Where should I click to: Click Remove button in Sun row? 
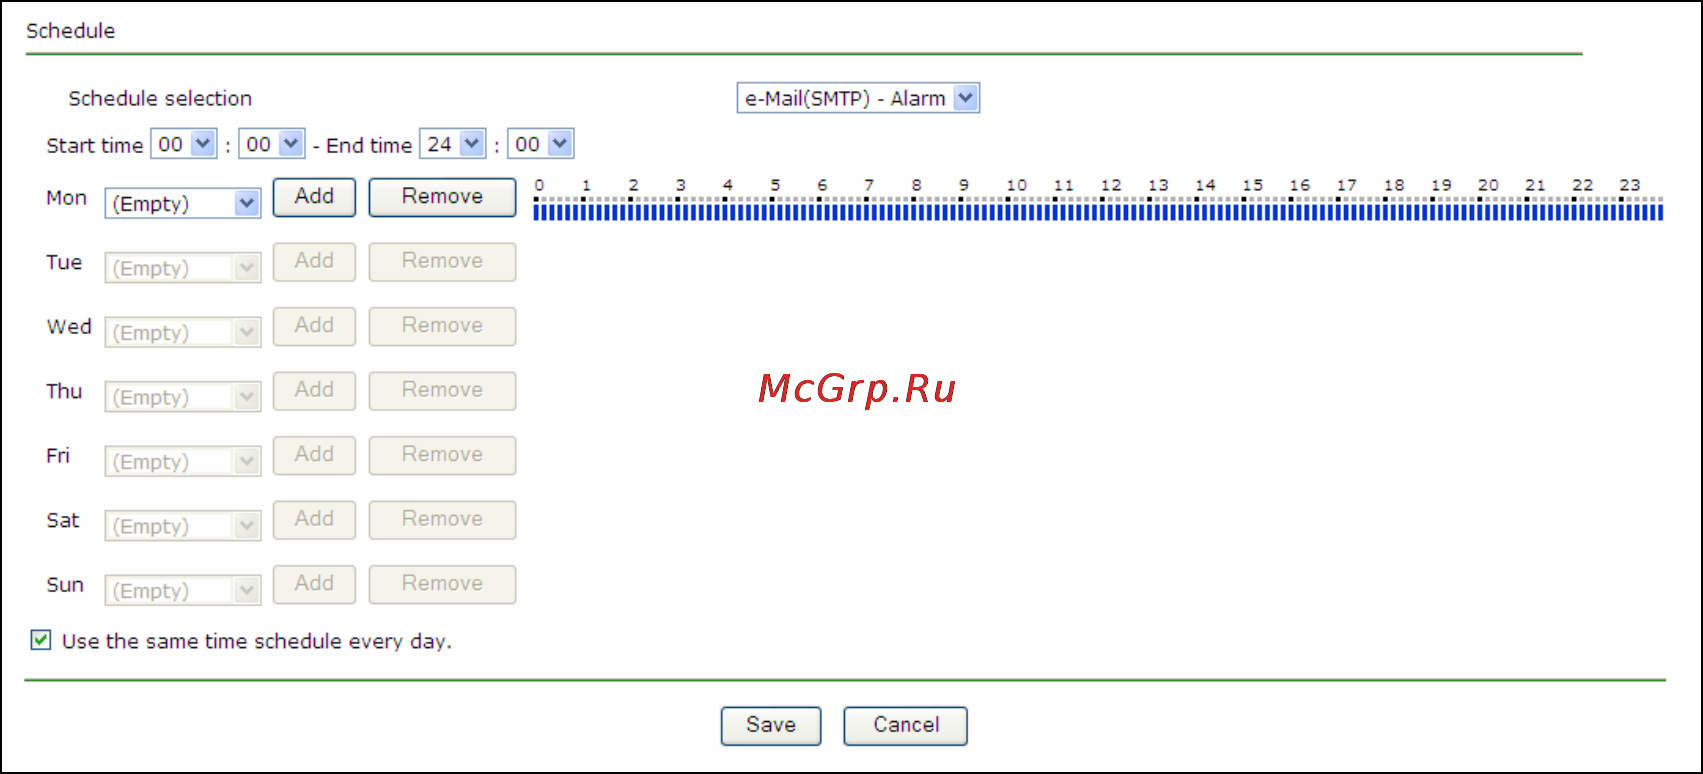click(442, 584)
